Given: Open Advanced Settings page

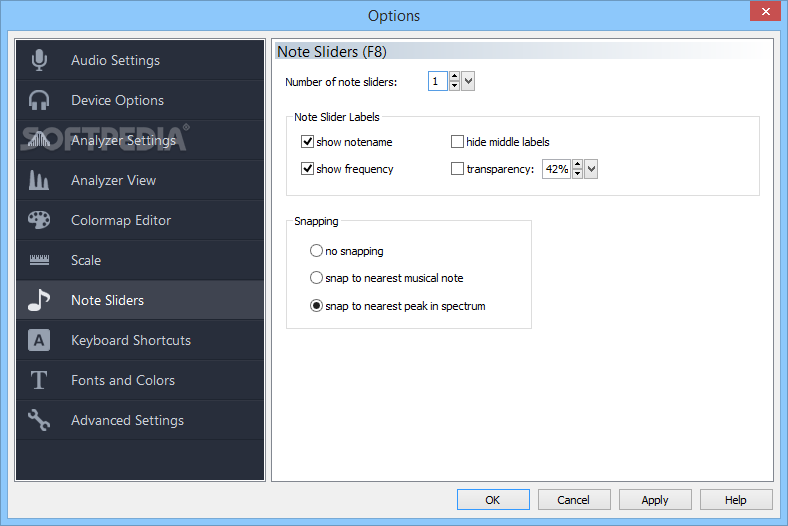Looking at the screenshot, I should [x=140, y=420].
